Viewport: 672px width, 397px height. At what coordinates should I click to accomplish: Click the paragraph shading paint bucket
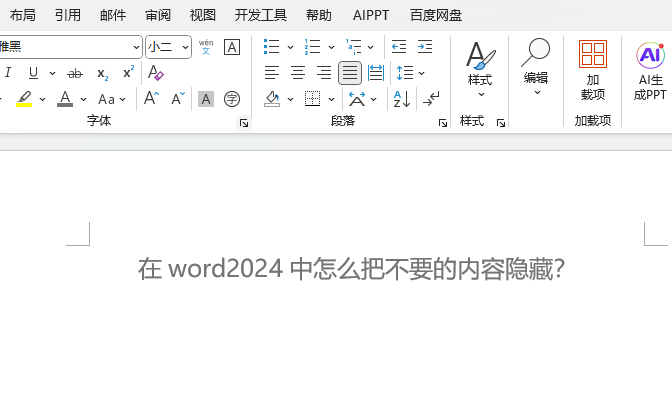pyautogui.click(x=272, y=99)
